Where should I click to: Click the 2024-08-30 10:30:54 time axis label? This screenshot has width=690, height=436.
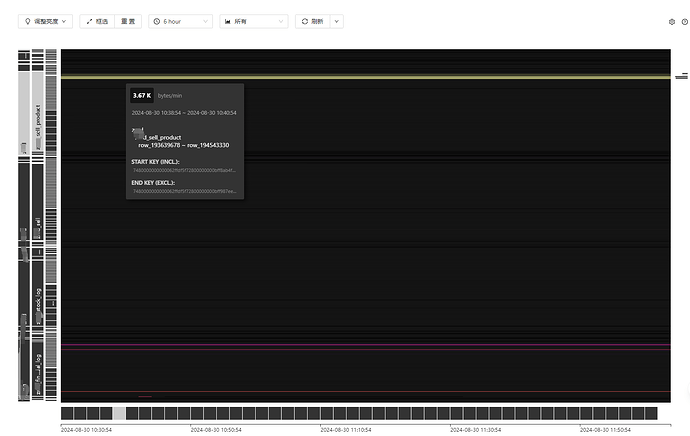click(x=86, y=430)
